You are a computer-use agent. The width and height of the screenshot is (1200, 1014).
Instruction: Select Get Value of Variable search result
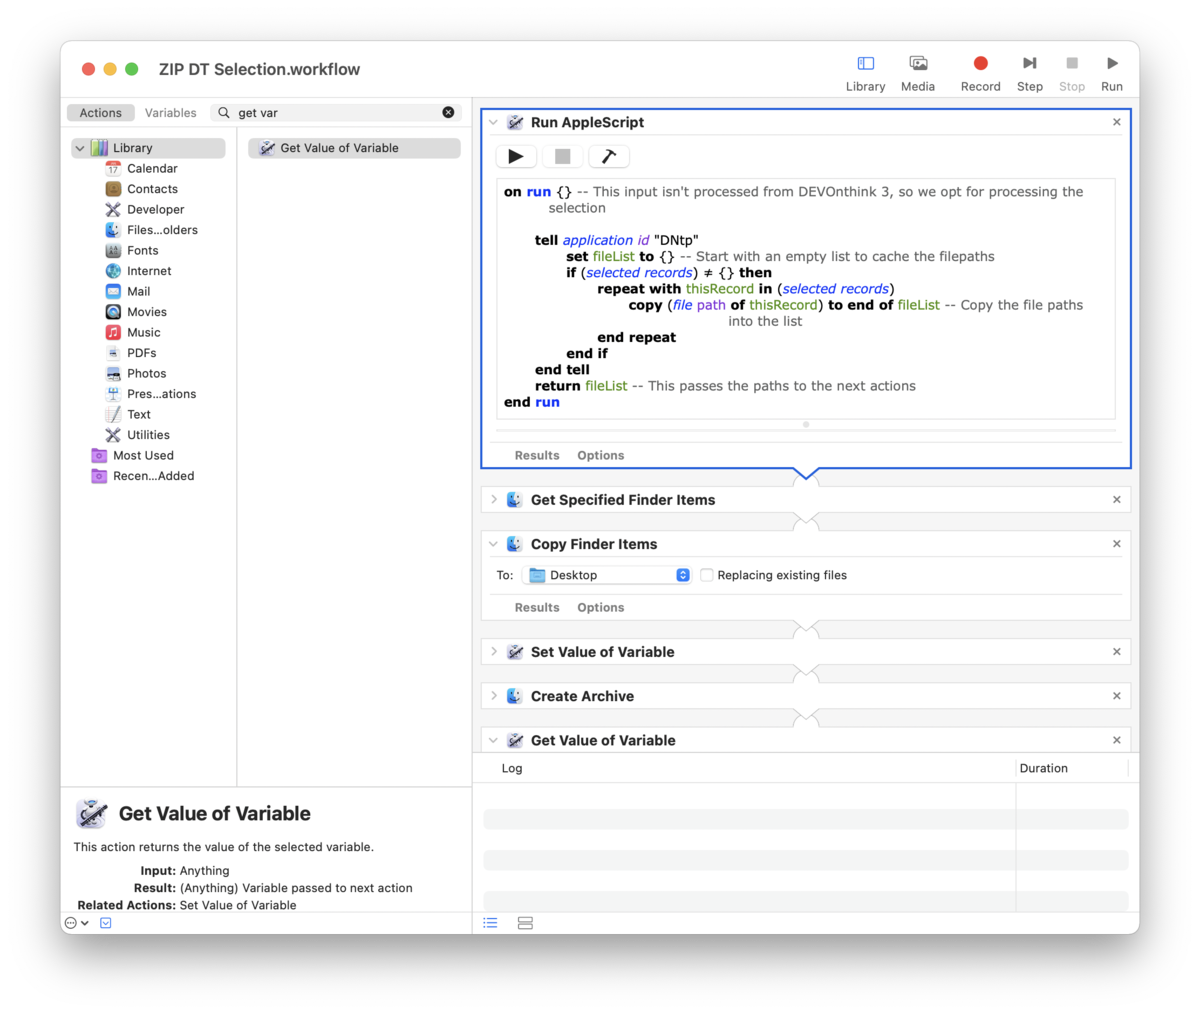(354, 148)
